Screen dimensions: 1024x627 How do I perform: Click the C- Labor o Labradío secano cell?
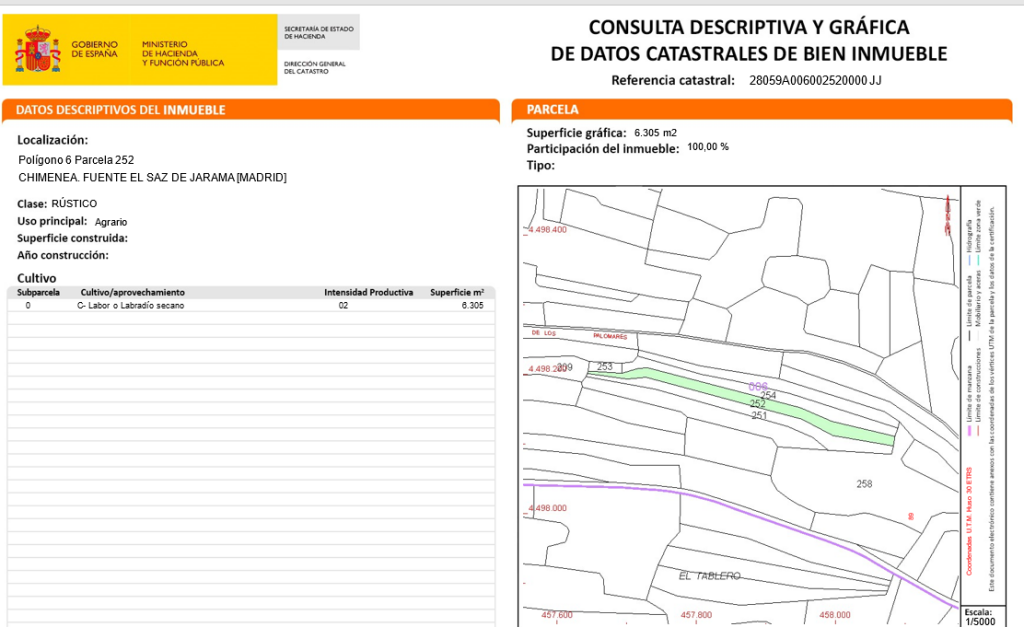(x=131, y=306)
